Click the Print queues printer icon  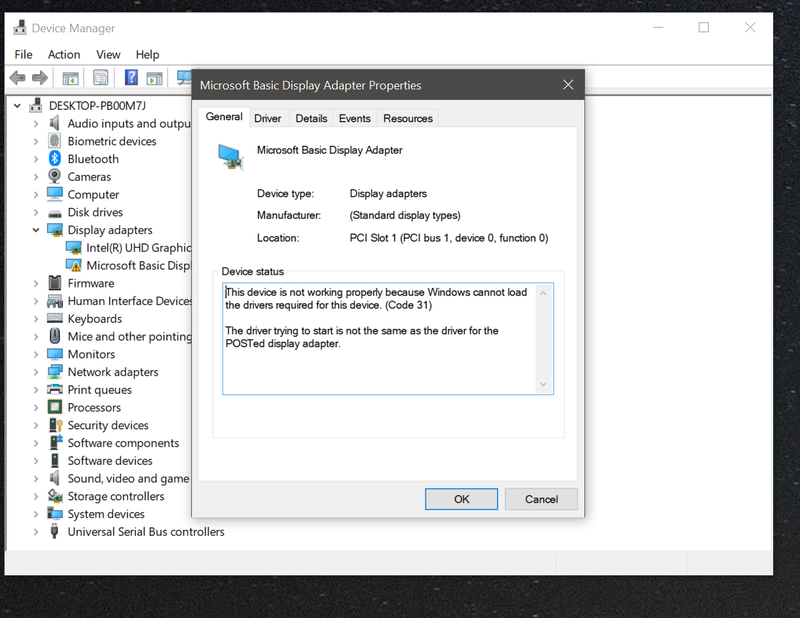tap(55, 389)
